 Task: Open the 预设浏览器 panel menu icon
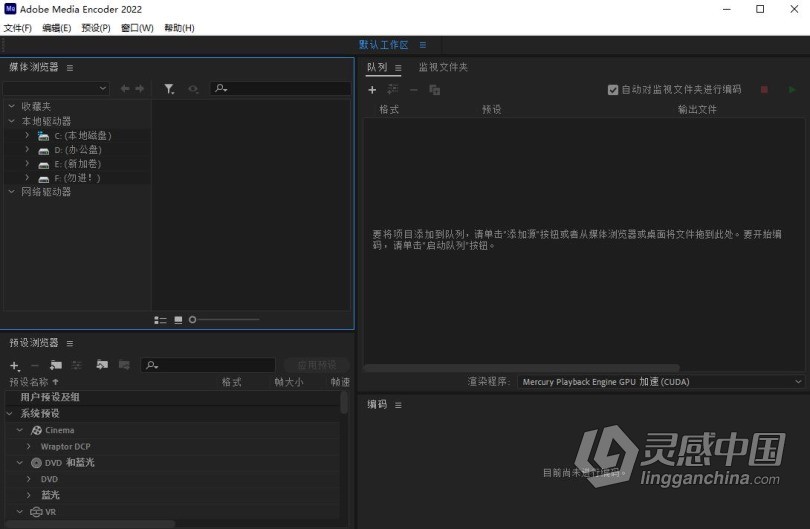70,344
